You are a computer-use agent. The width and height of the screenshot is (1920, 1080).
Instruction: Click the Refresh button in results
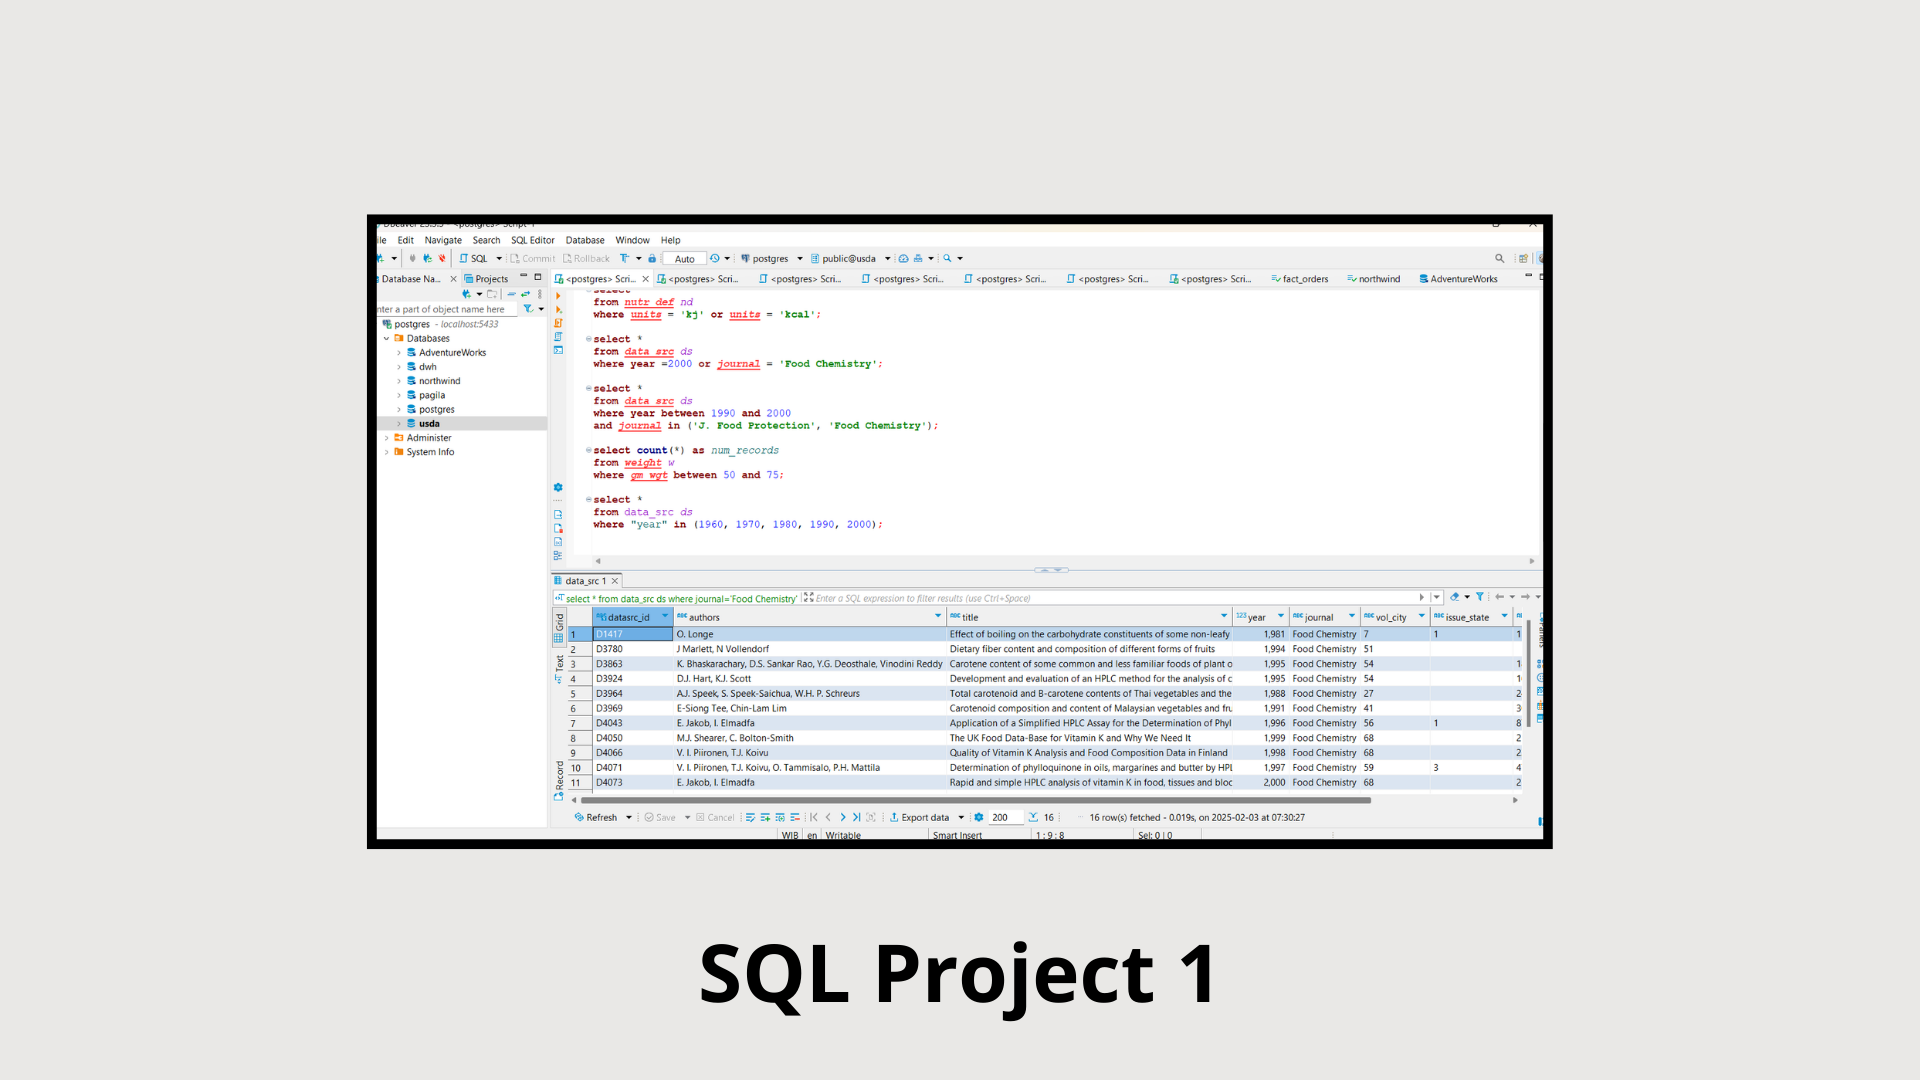(596, 818)
